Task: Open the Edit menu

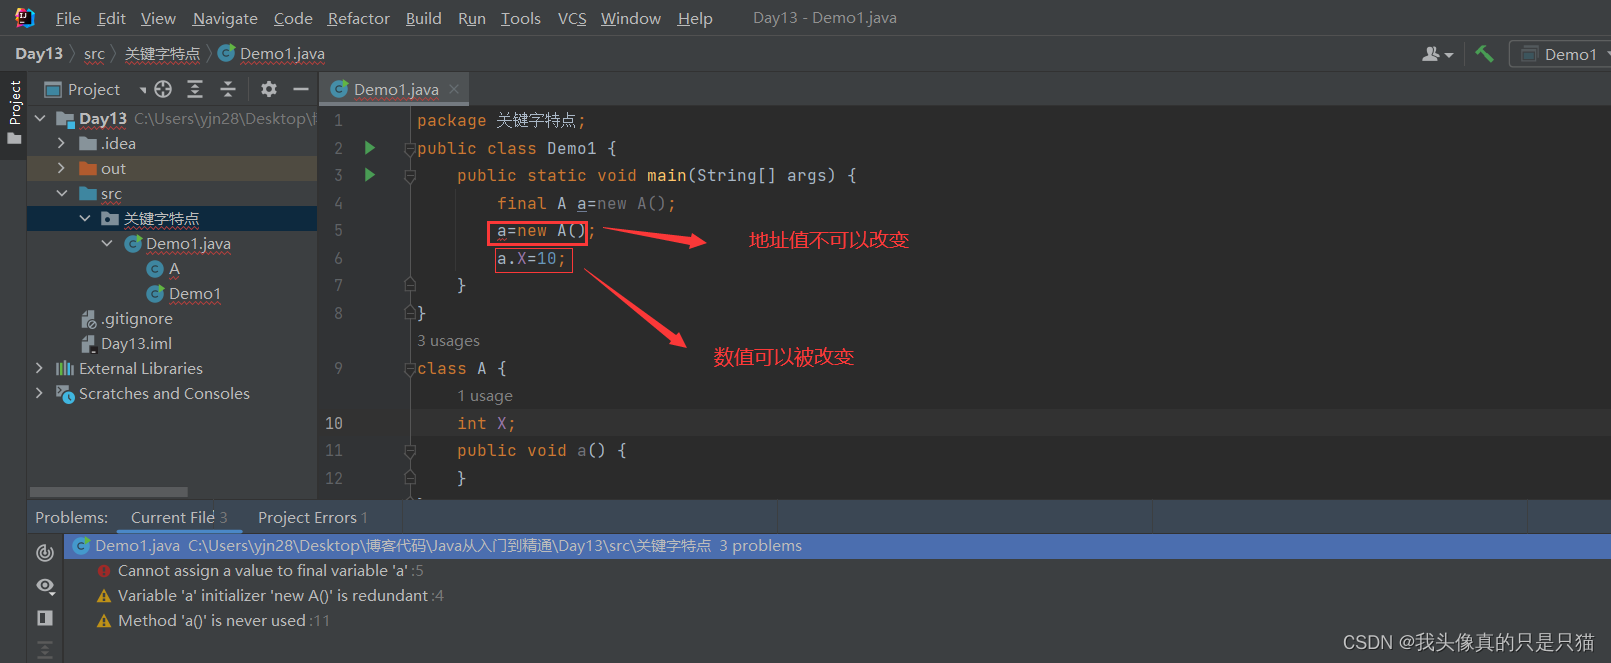Action: (x=111, y=18)
